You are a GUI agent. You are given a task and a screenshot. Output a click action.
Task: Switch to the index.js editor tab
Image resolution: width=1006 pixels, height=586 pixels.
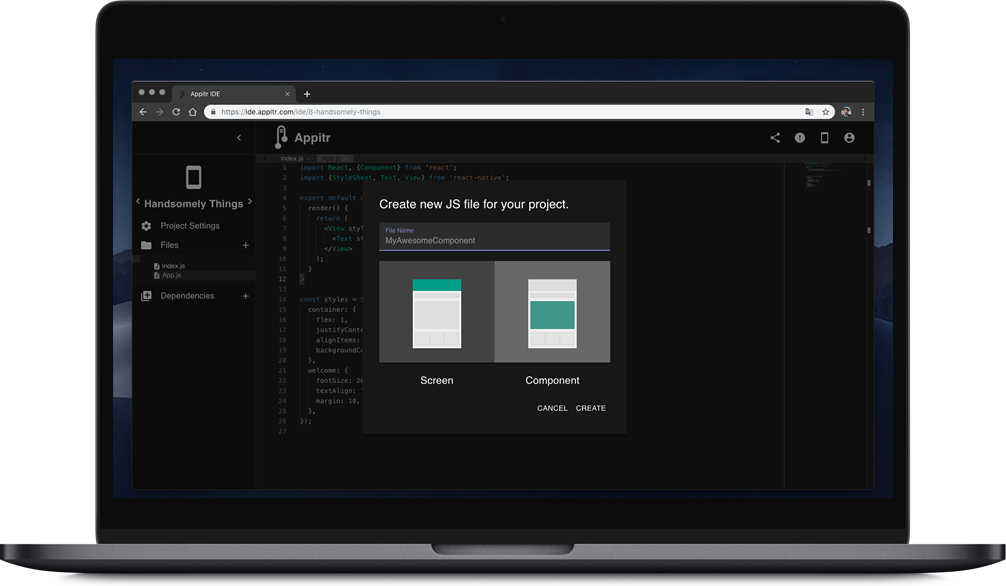[x=291, y=159]
